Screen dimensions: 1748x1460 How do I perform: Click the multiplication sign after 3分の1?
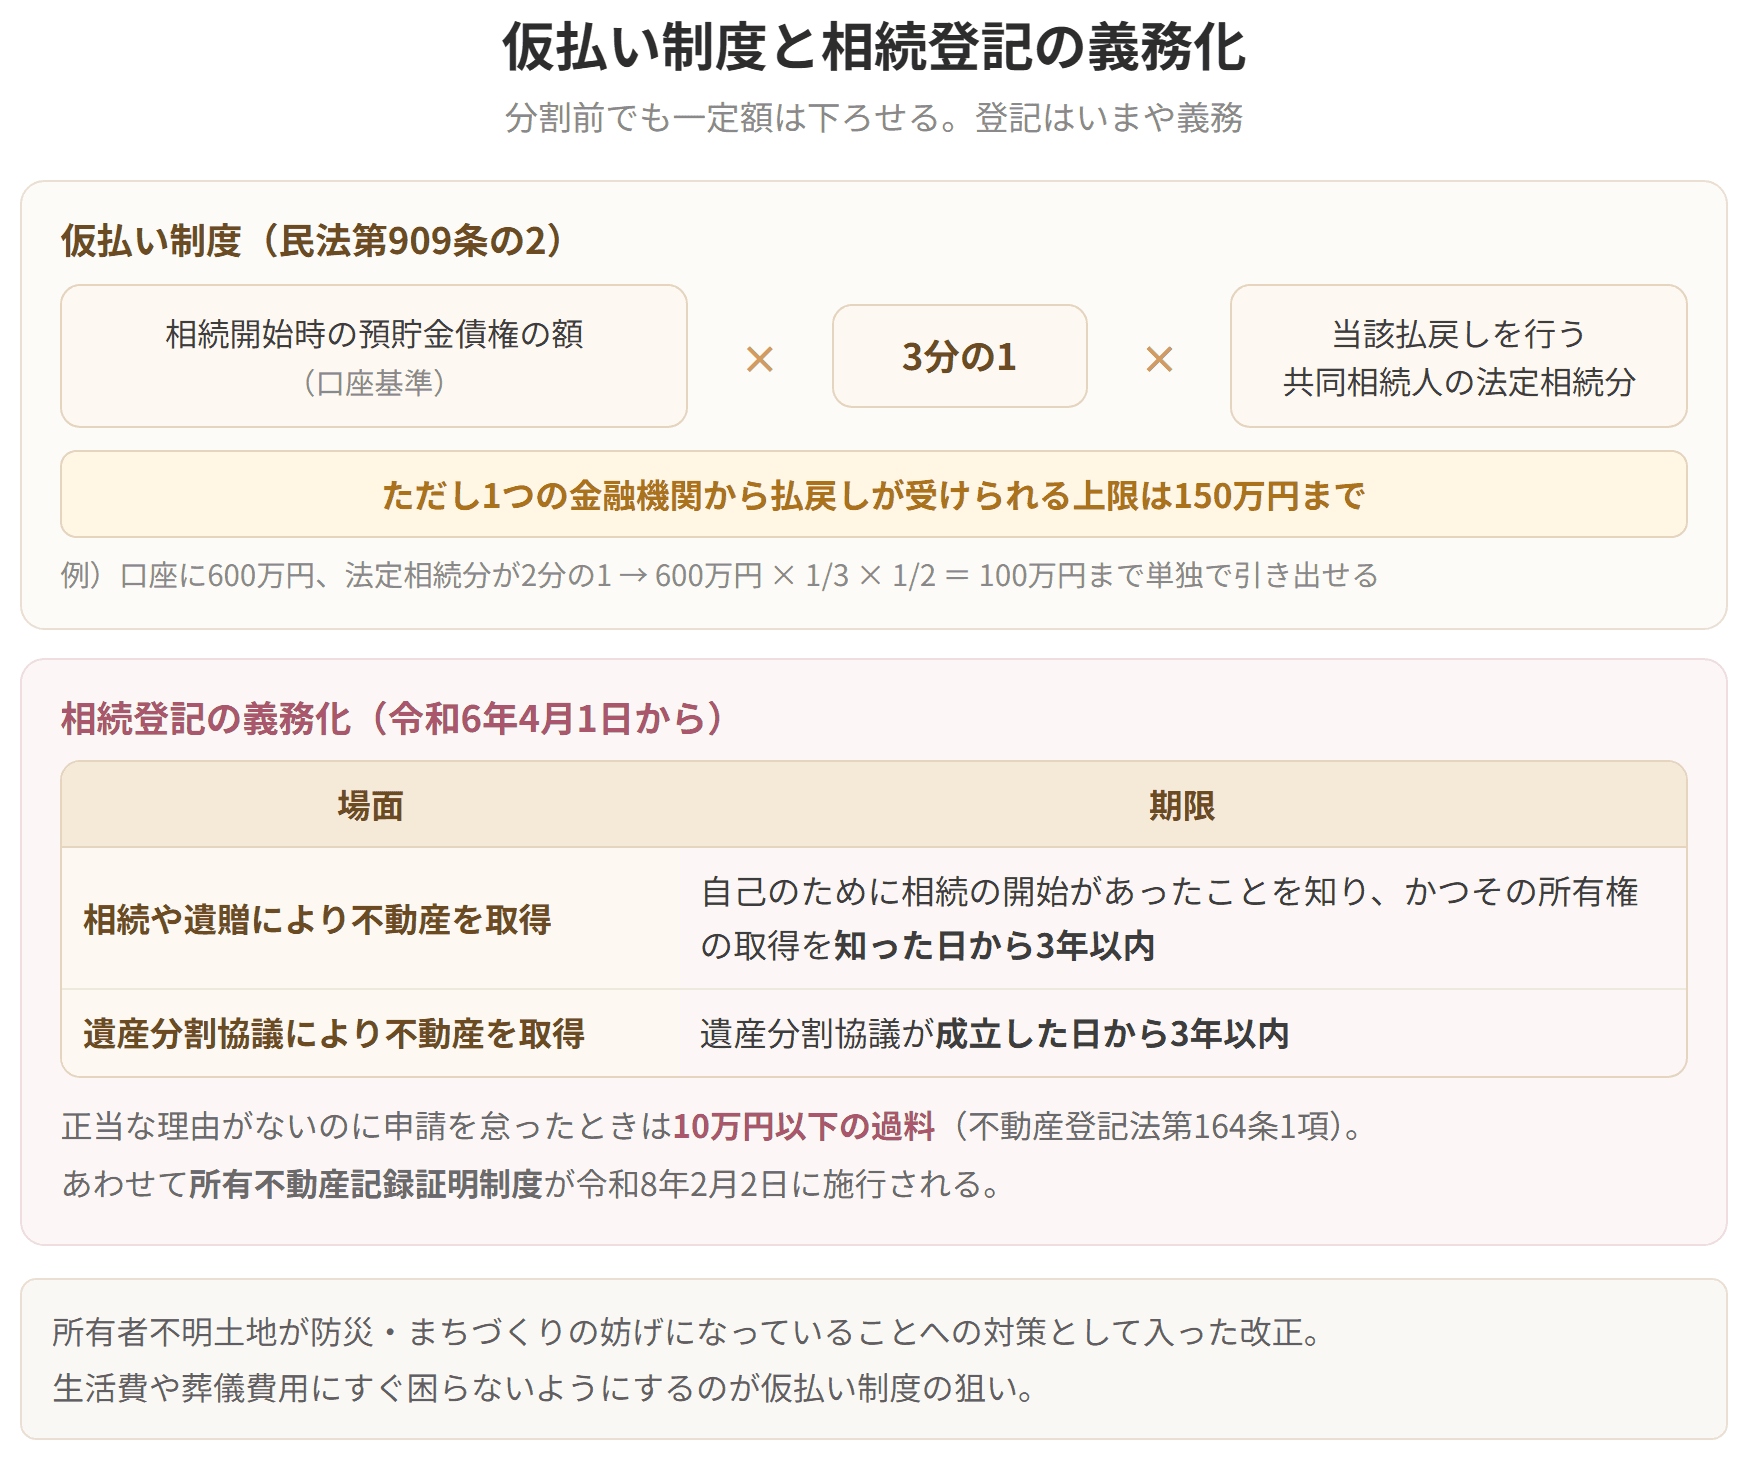click(1159, 359)
